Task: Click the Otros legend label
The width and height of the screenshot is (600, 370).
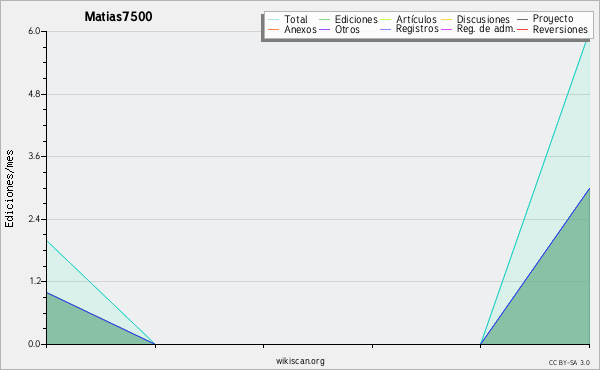Action: [x=347, y=29]
